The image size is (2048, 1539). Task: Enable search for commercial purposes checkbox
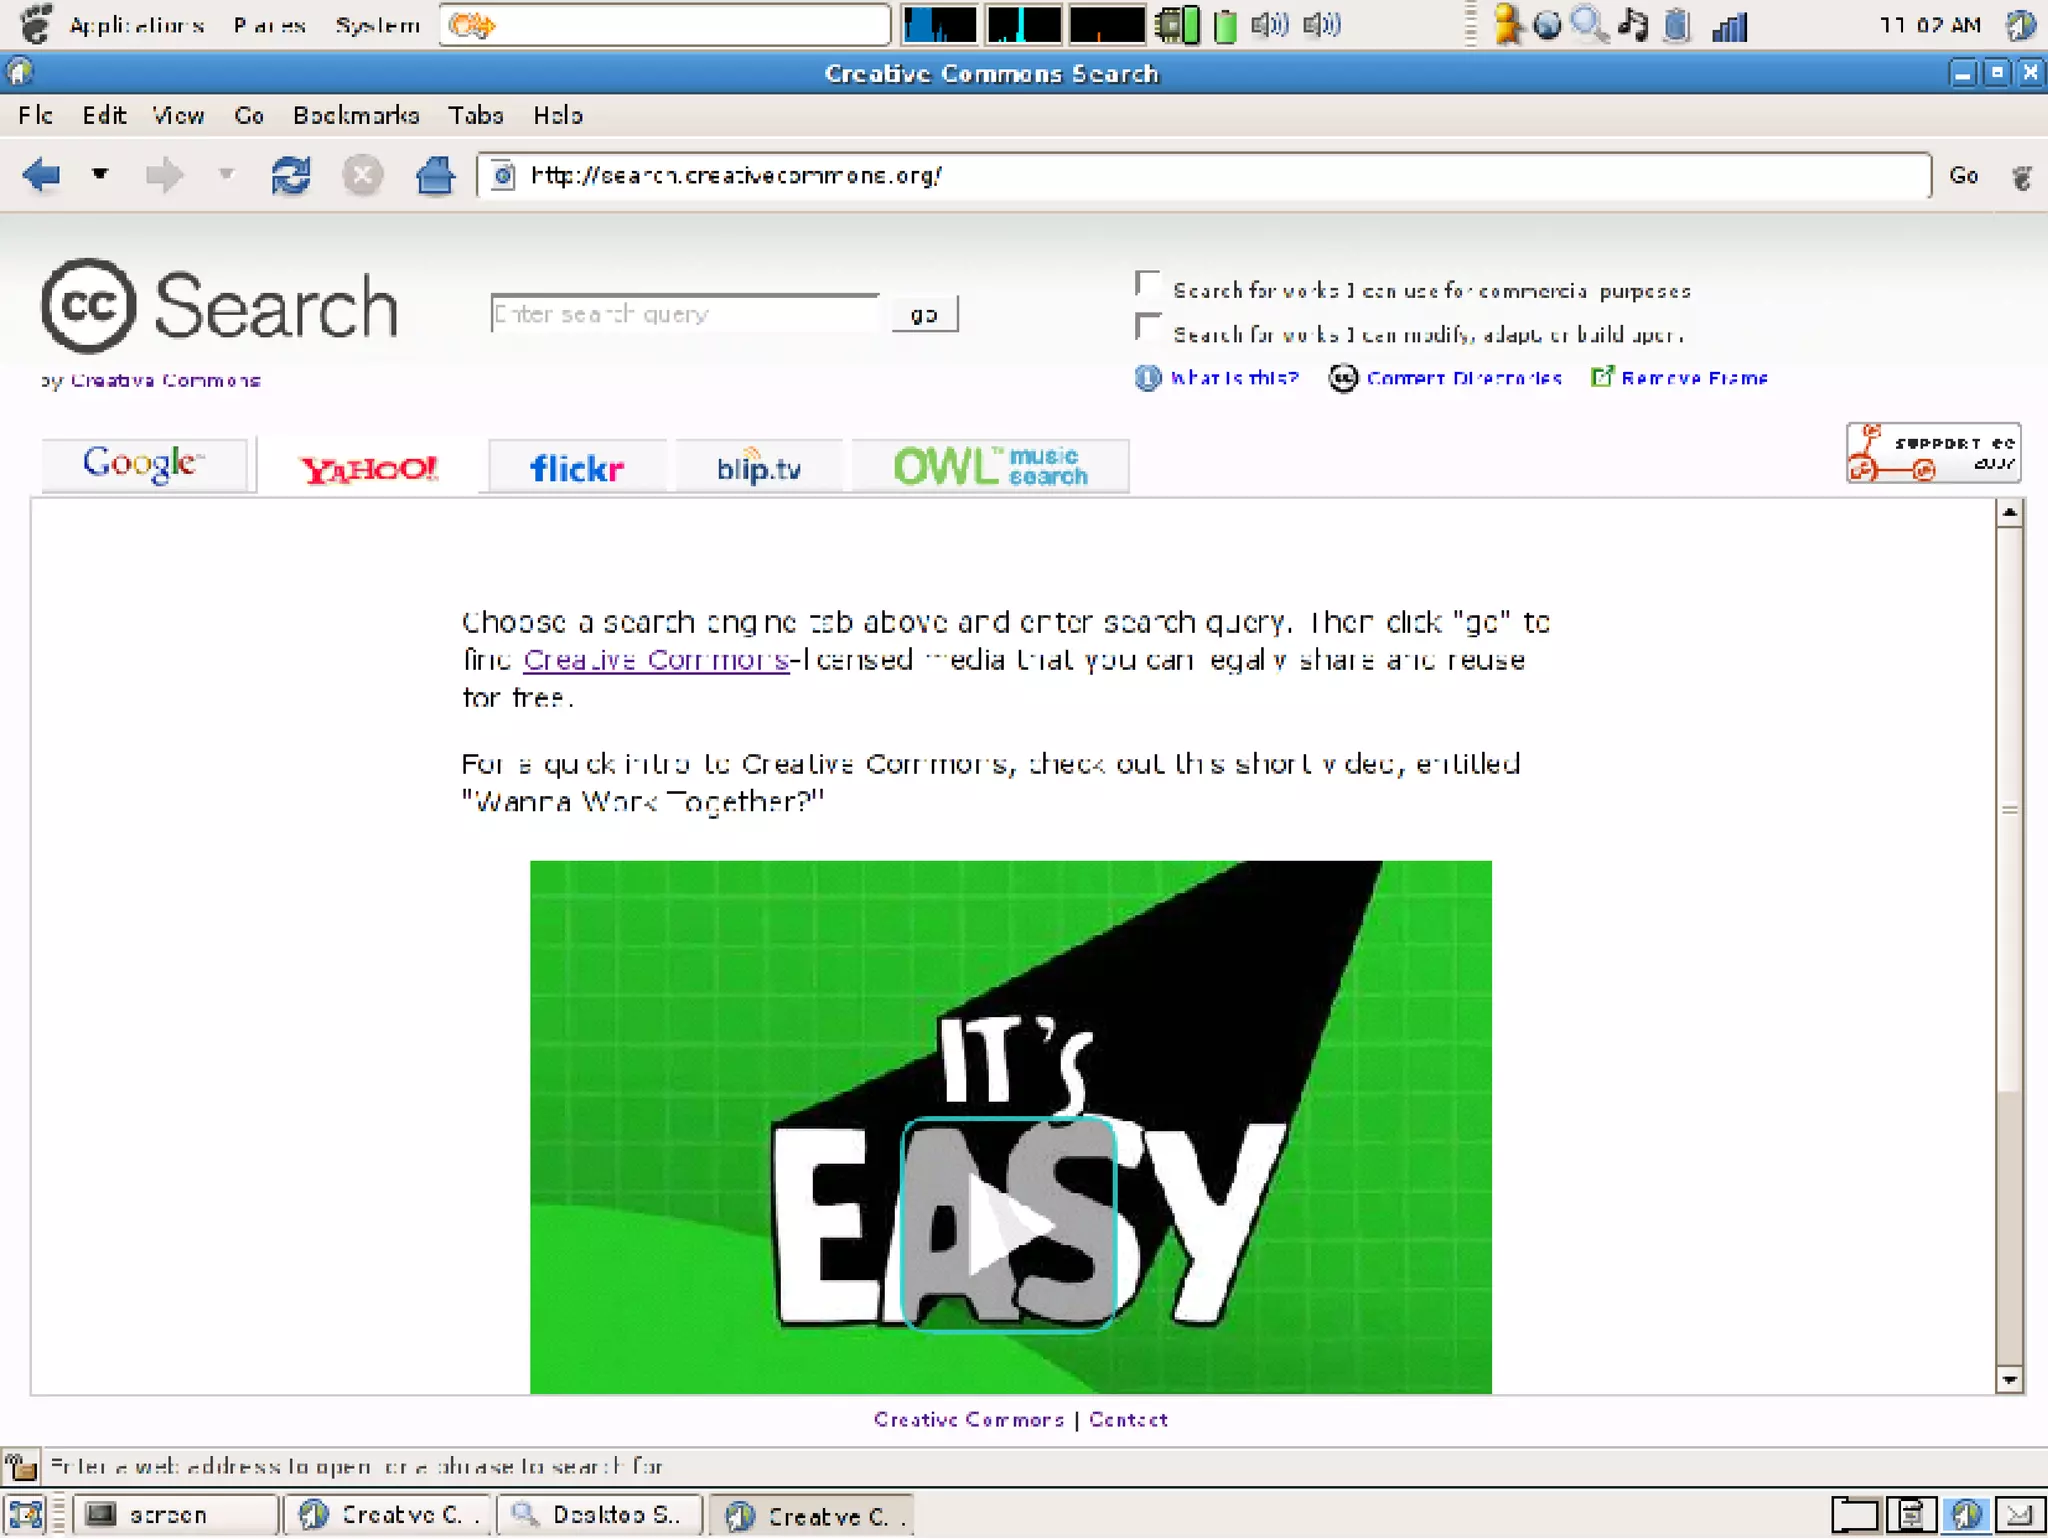click(1148, 285)
